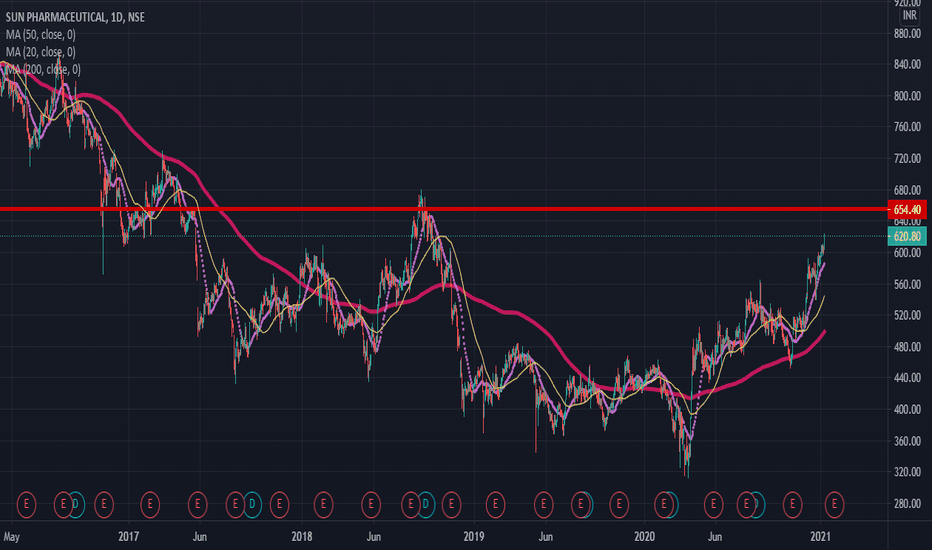Open dividend marker between Jun 2020 and 2021
This screenshot has width=932, height=550.
coord(757,505)
